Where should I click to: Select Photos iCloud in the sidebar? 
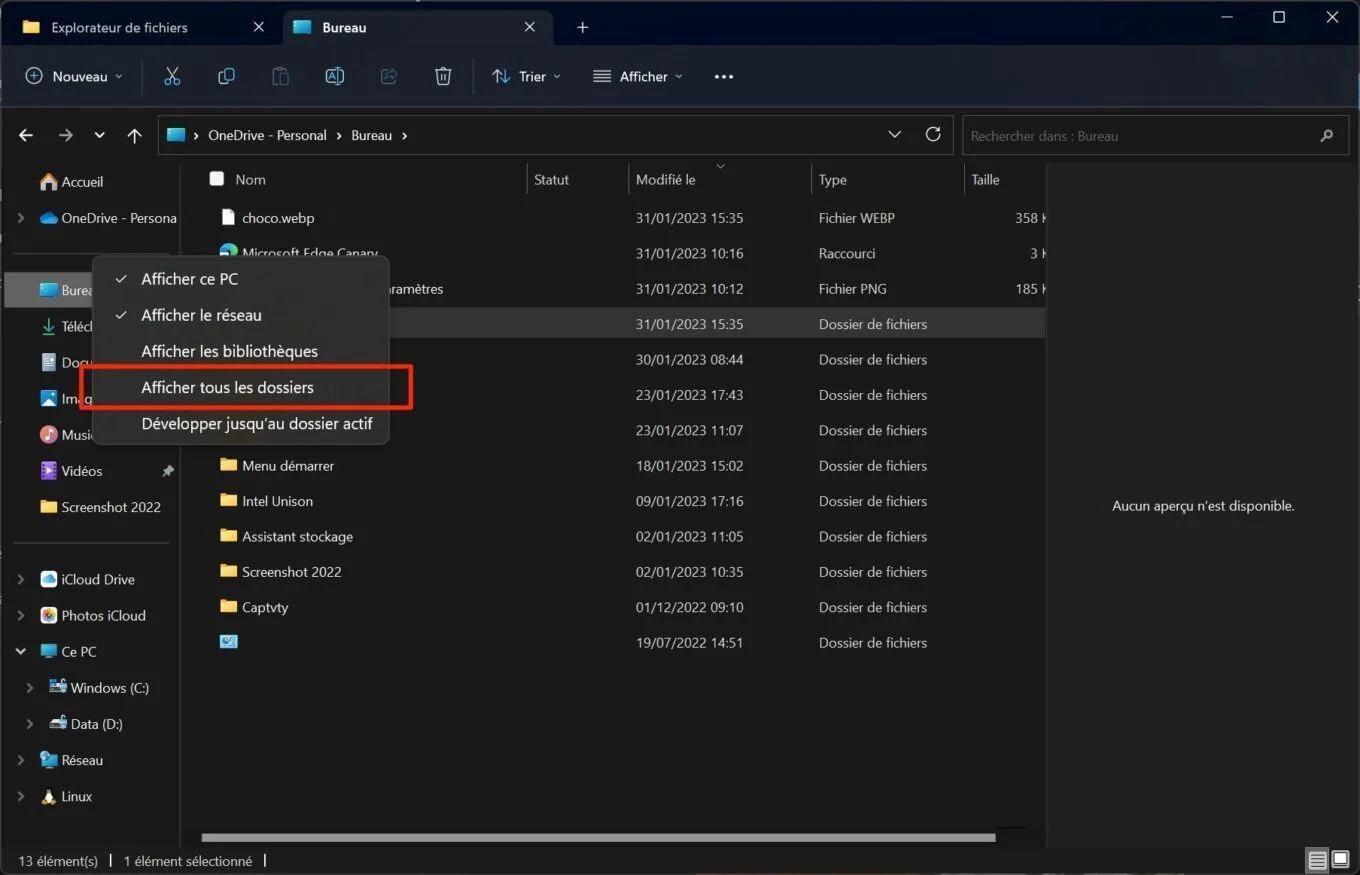pyautogui.click(x=93, y=616)
